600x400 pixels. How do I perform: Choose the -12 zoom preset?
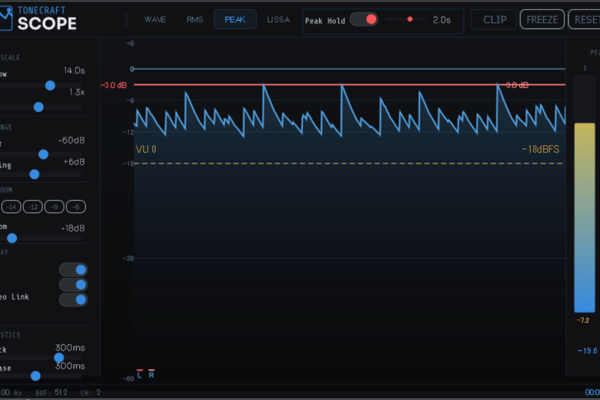tap(33, 207)
